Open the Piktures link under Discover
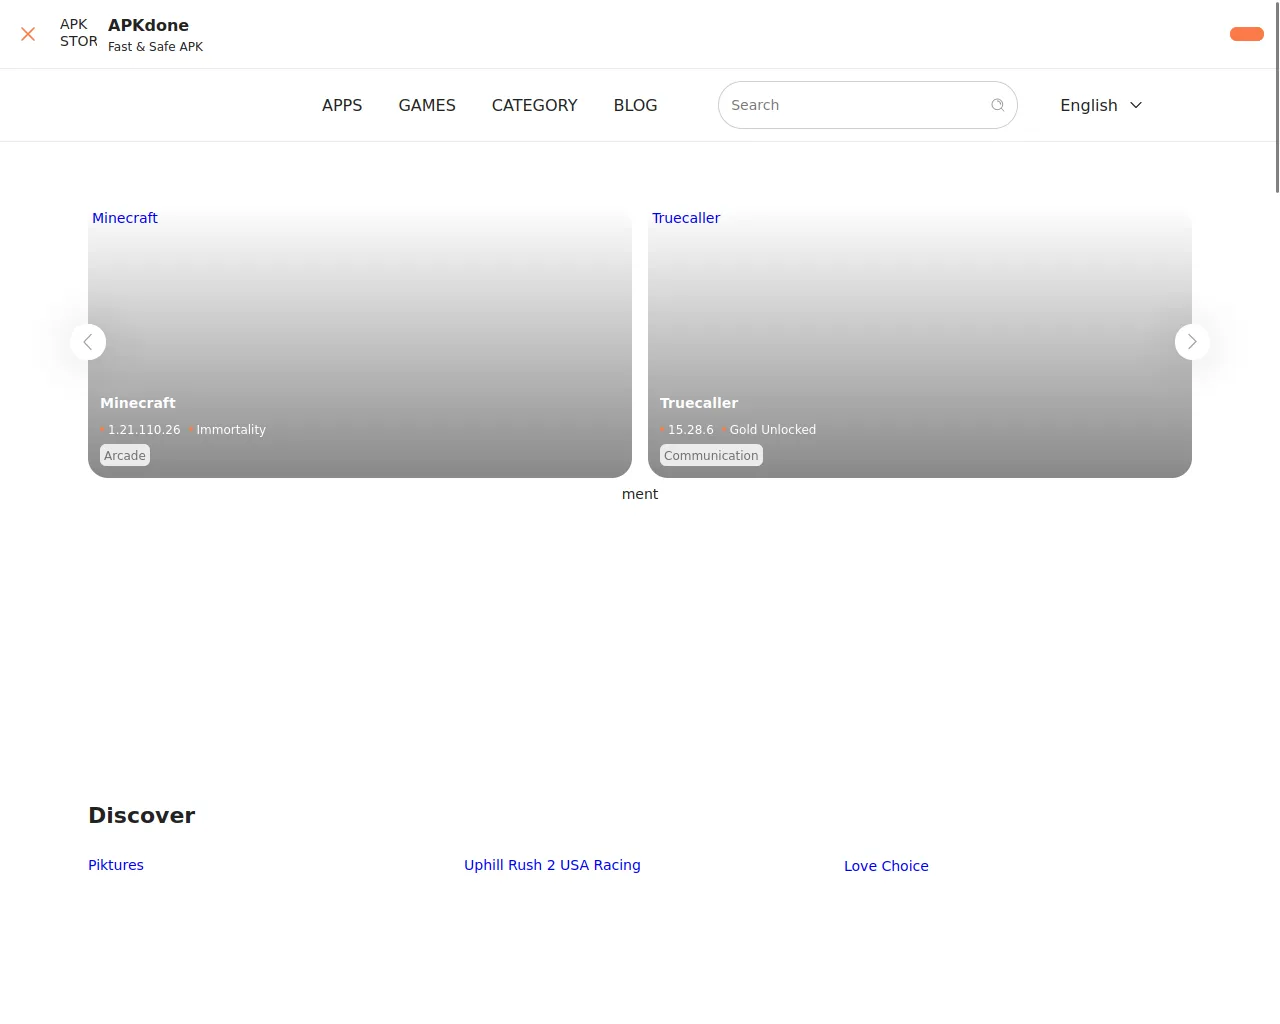The height and width of the screenshot is (1024, 1280). point(116,865)
